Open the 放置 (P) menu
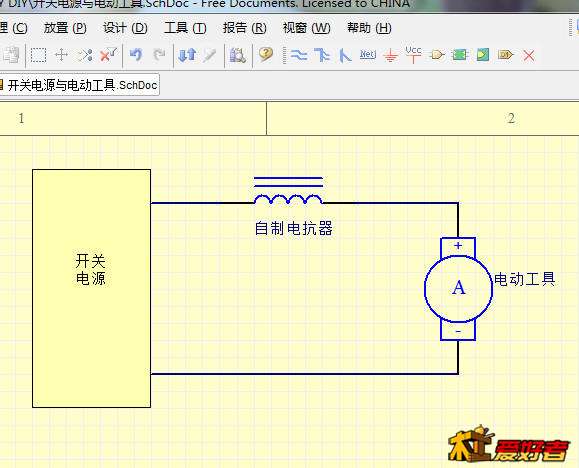This screenshot has width=579, height=468. coord(65,28)
